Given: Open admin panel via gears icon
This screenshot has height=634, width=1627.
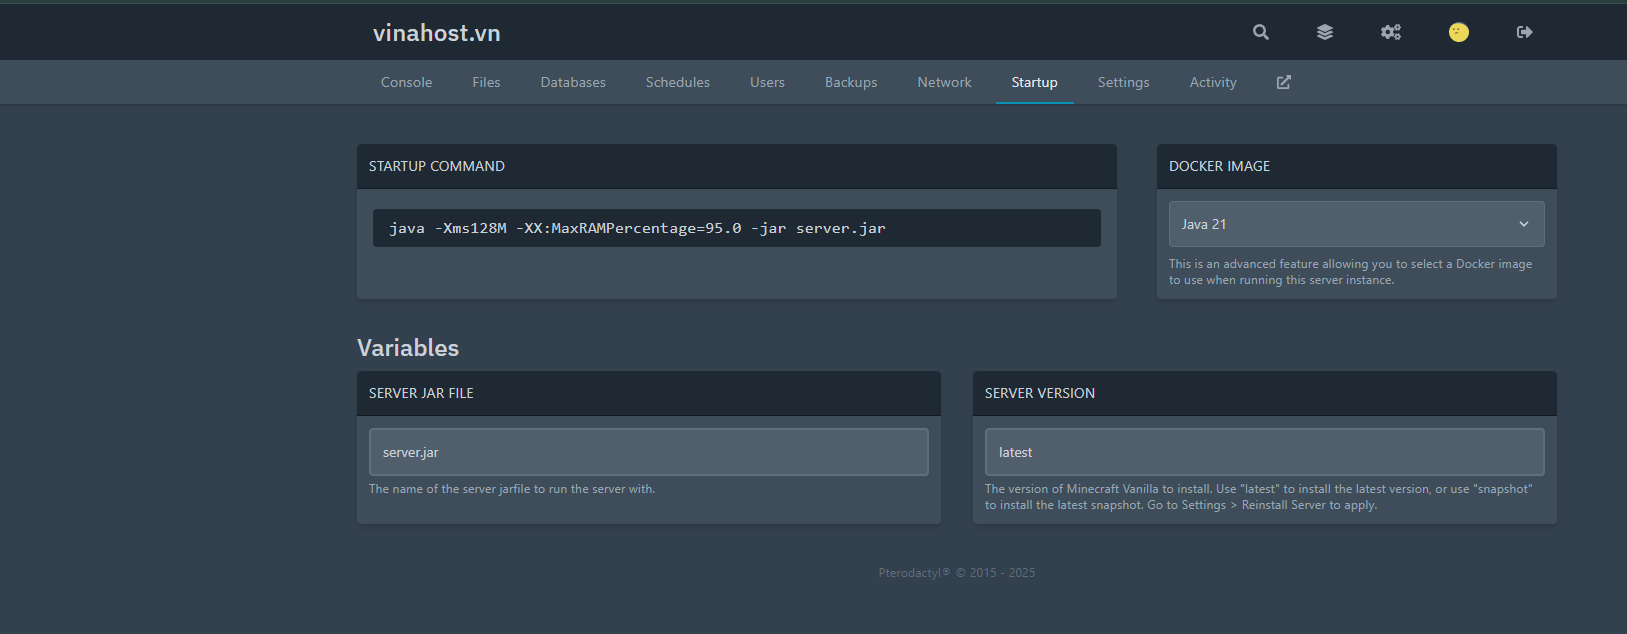Looking at the screenshot, I should (x=1390, y=32).
